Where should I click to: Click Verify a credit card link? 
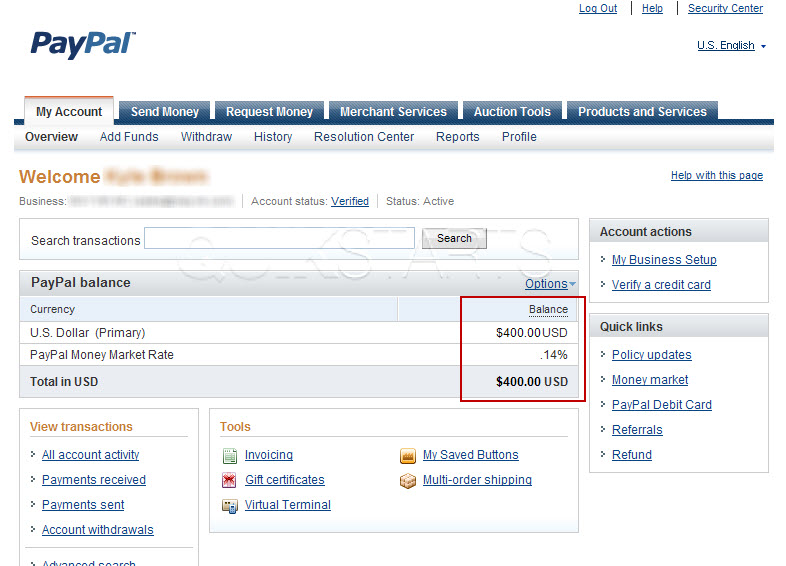pos(661,285)
